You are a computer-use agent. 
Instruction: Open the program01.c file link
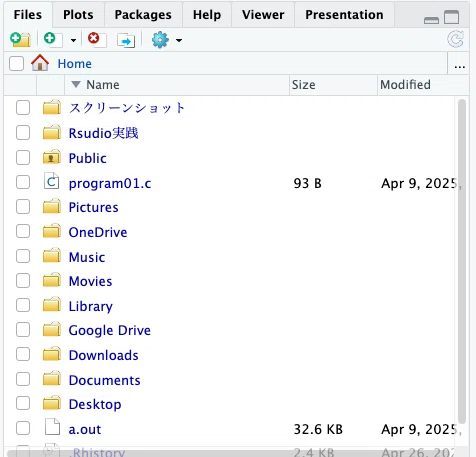pyautogui.click(x=110, y=183)
